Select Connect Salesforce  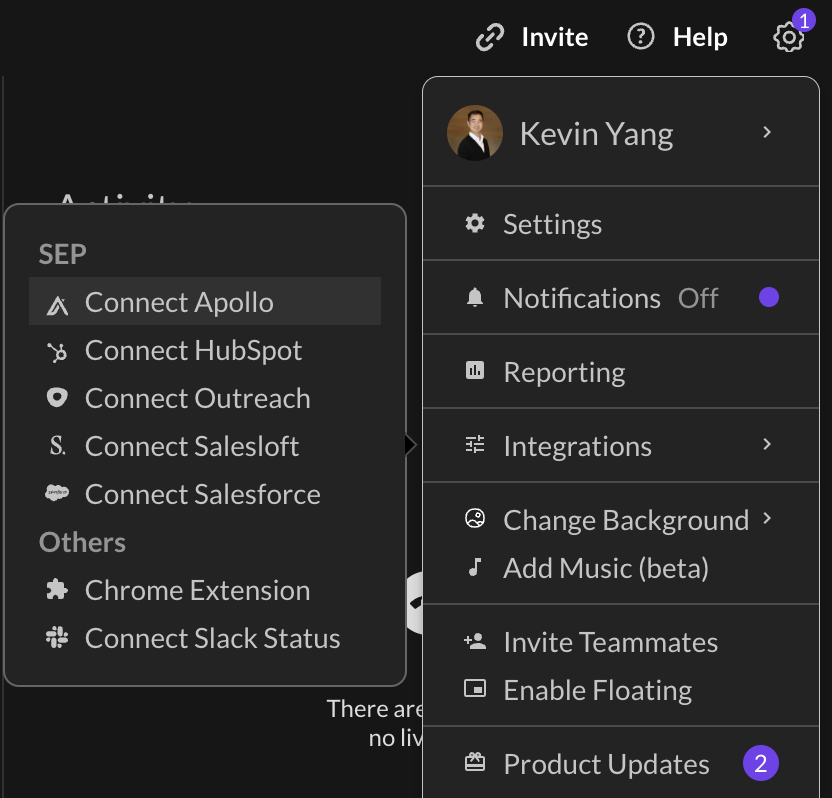click(x=205, y=495)
